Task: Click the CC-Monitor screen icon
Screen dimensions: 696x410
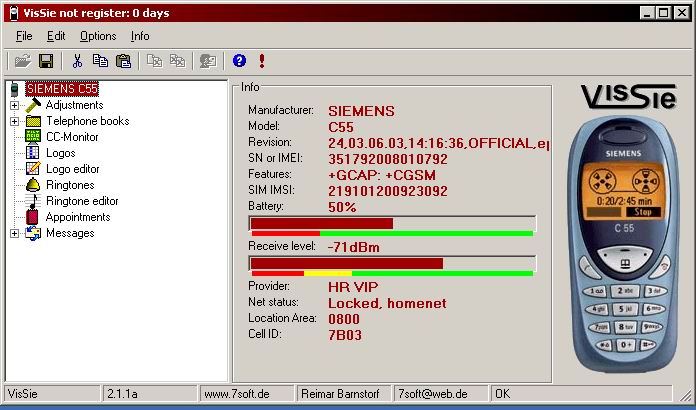Action: pos(33,137)
